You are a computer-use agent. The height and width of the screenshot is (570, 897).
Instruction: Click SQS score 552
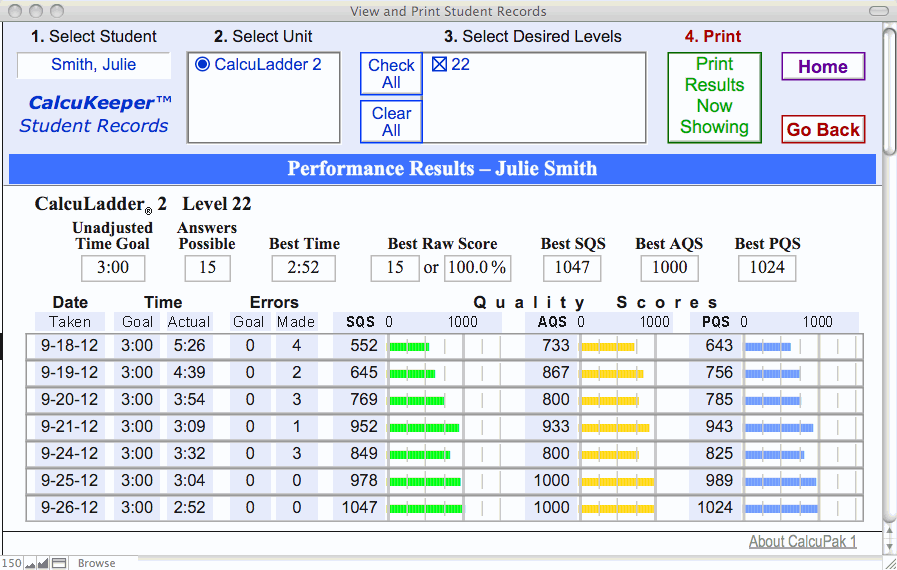364,346
